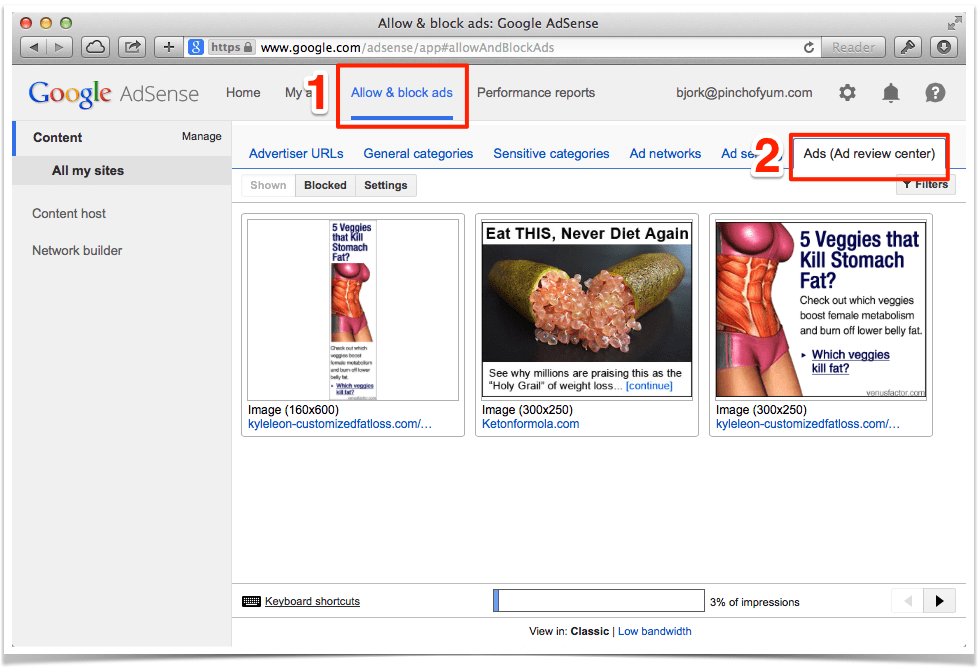The image size is (978, 671).
Task: Click the keyboard shortcuts icon
Action: (x=252, y=601)
